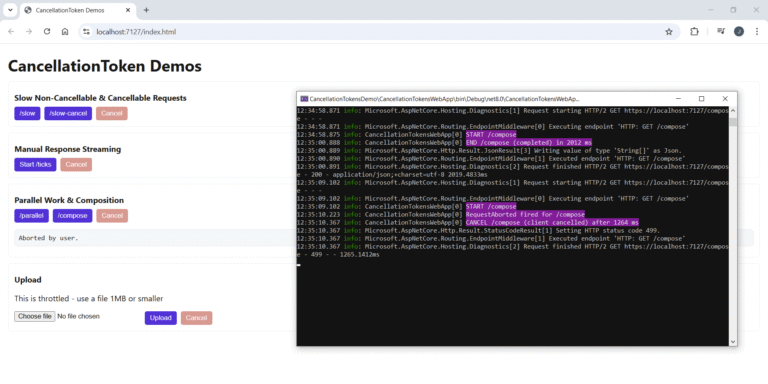View site information icon in address bar

[x=86, y=32]
